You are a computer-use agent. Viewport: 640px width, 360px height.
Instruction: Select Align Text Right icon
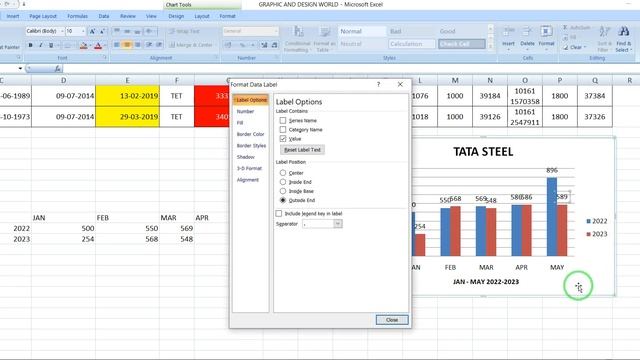click(x=138, y=44)
